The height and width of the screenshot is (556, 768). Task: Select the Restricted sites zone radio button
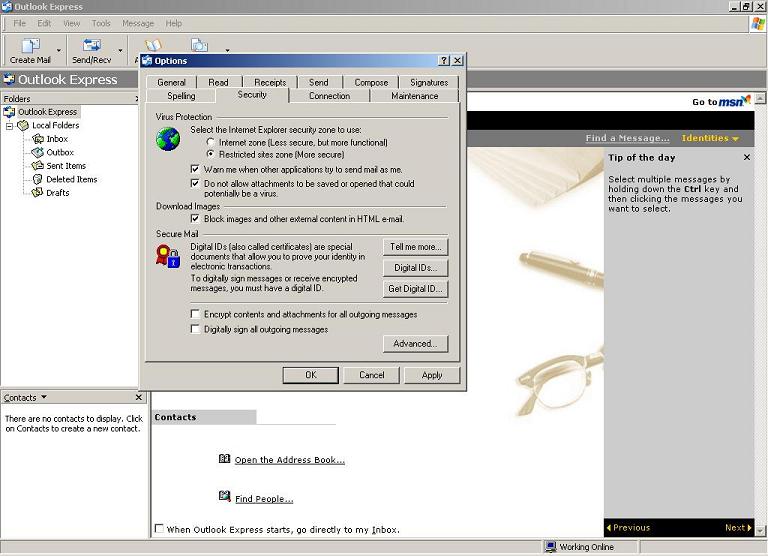211,154
